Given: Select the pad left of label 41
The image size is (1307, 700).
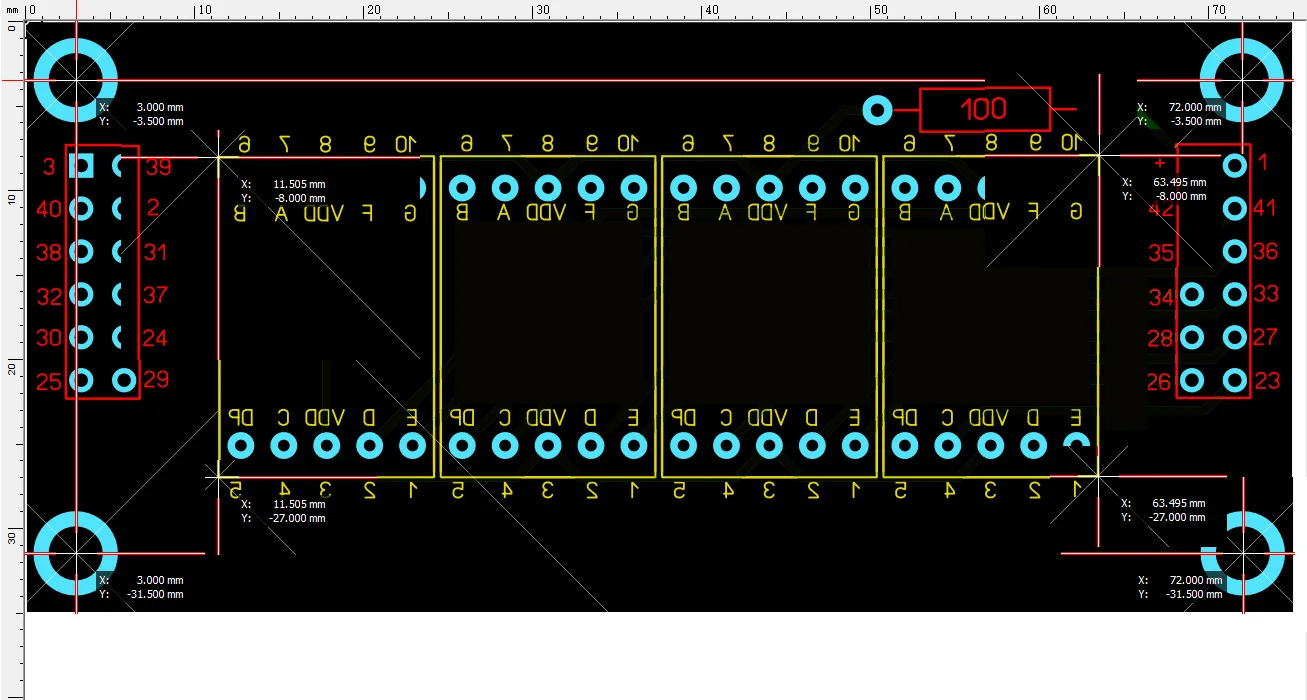Looking at the screenshot, I should click(x=1235, y=208).
